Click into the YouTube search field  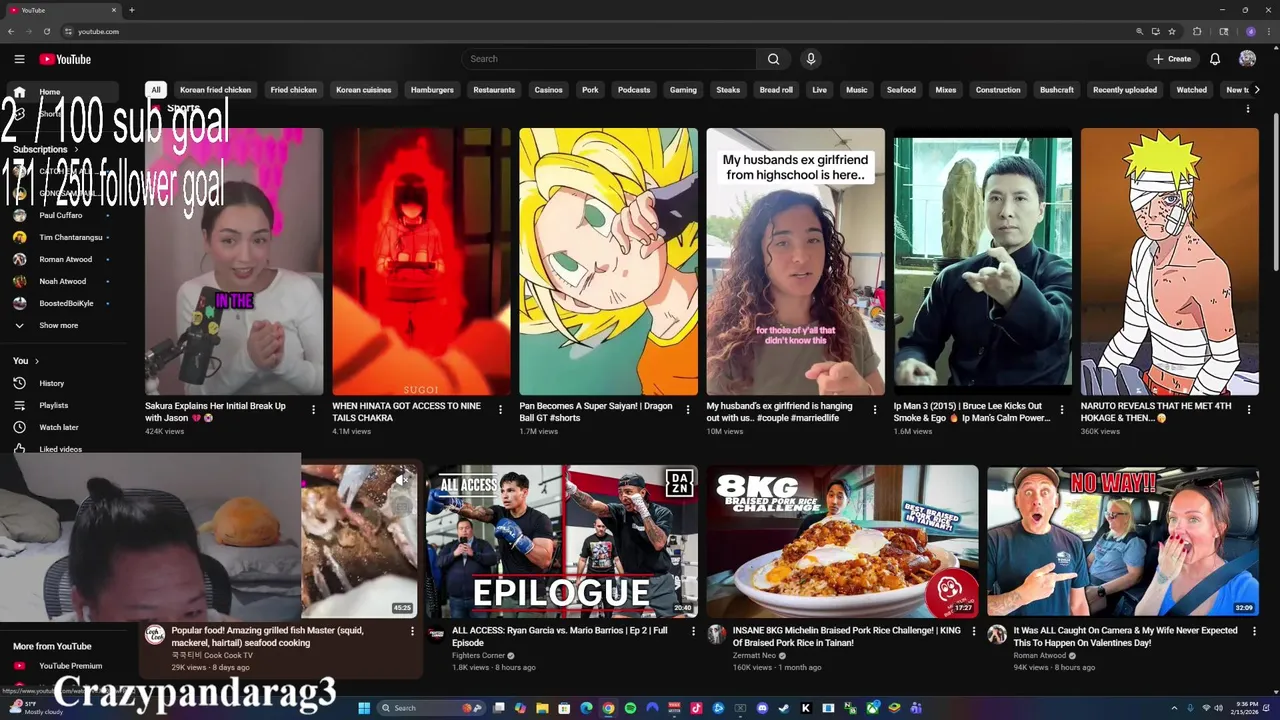pos(609,59)
